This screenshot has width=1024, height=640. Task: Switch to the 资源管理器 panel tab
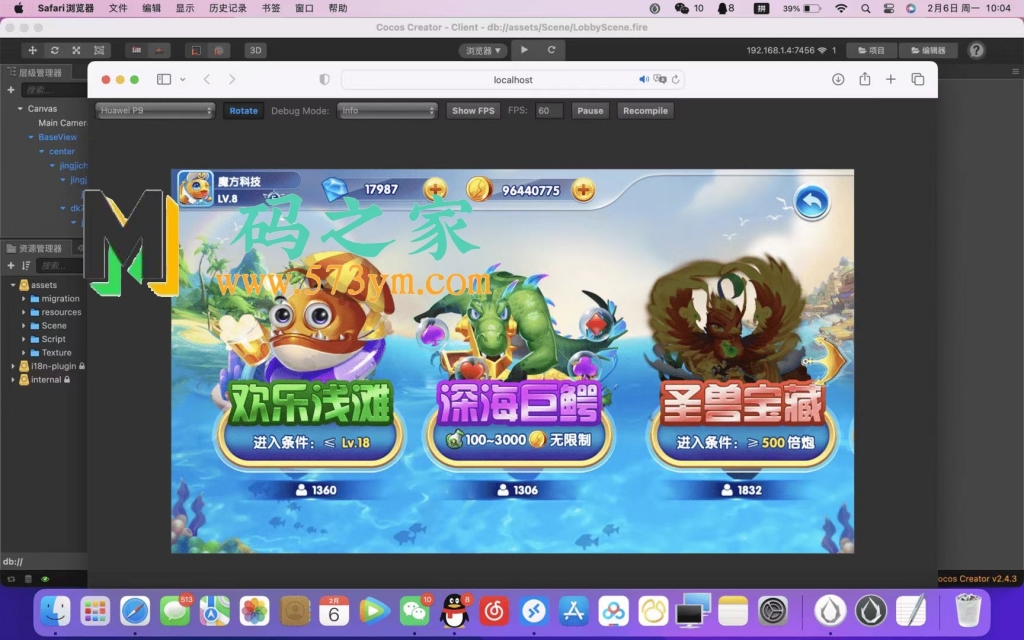tap(35, 248)
